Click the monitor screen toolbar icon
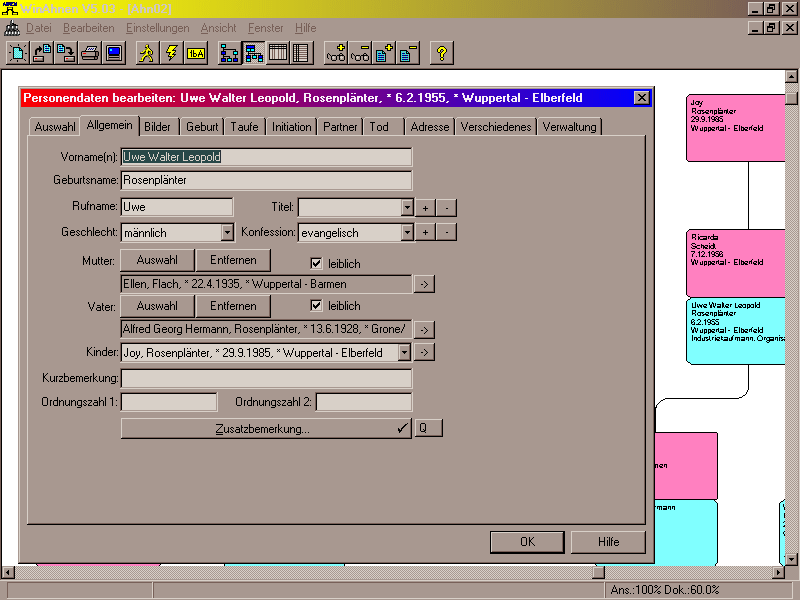This screenshot has width=800, height=600. point(114,53)
